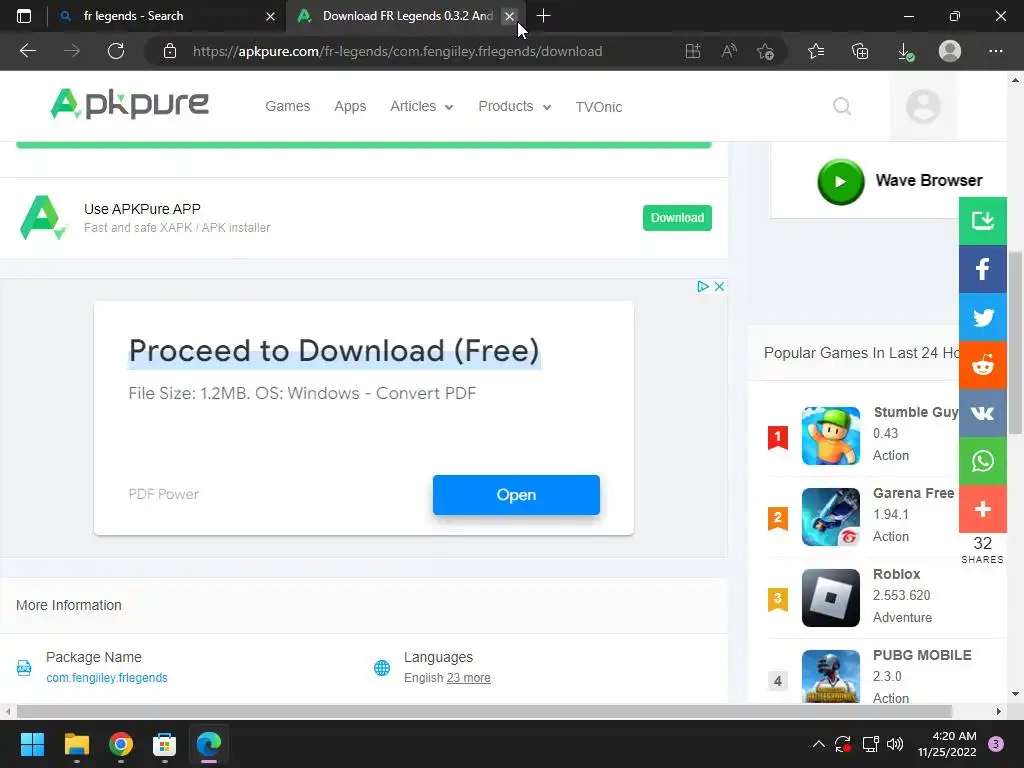Share page on Facebook

coord(982,269)
